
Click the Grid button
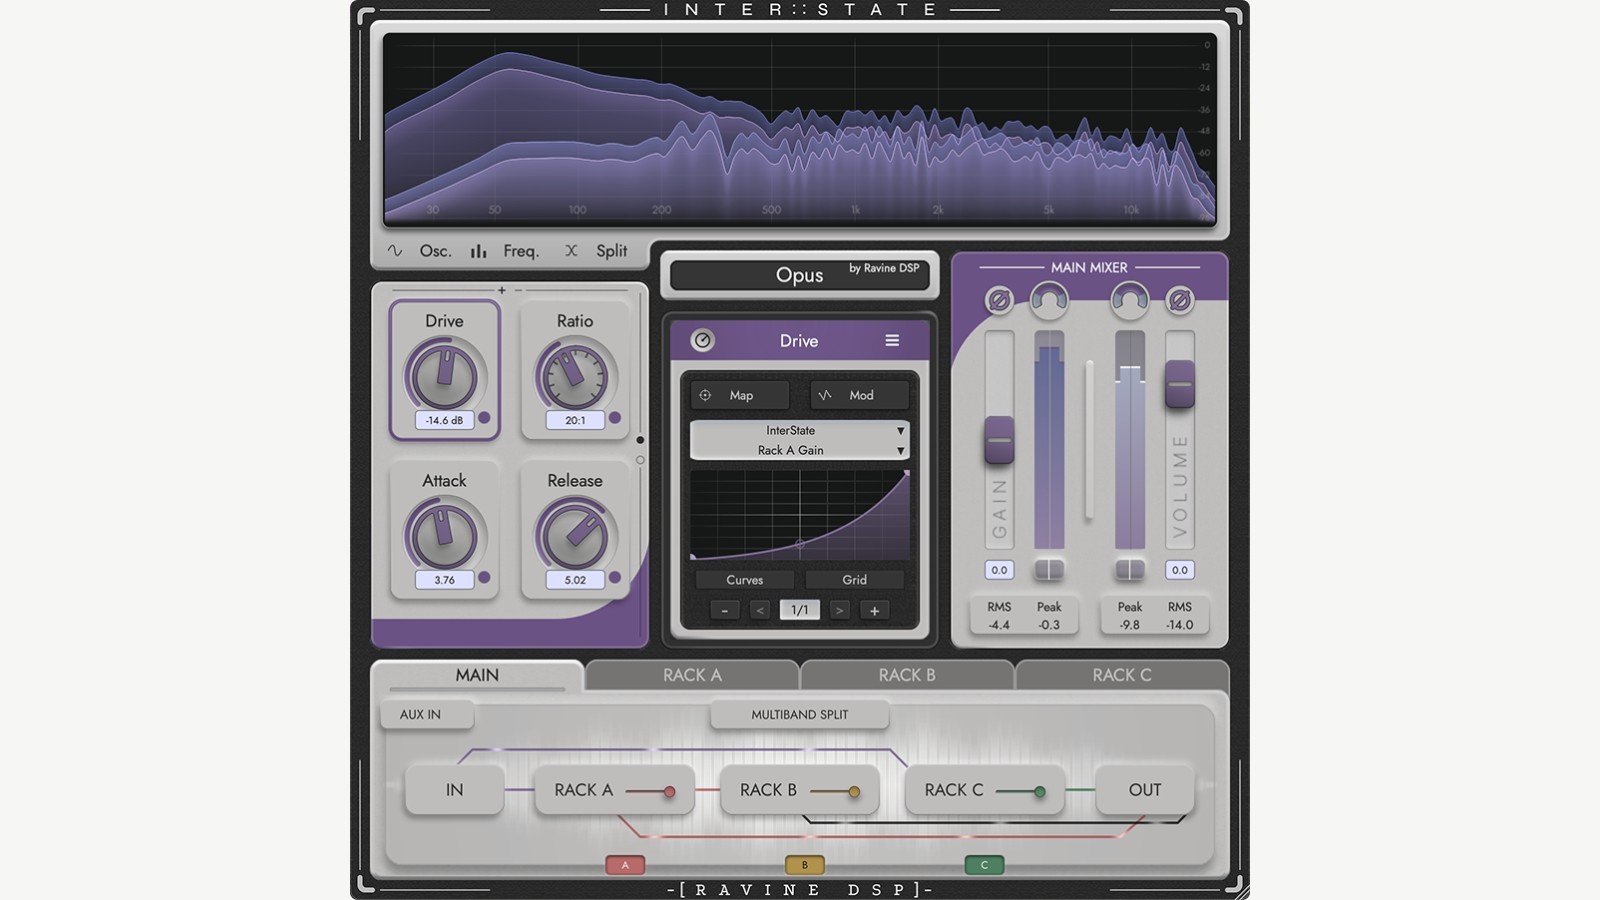point(854,580)
